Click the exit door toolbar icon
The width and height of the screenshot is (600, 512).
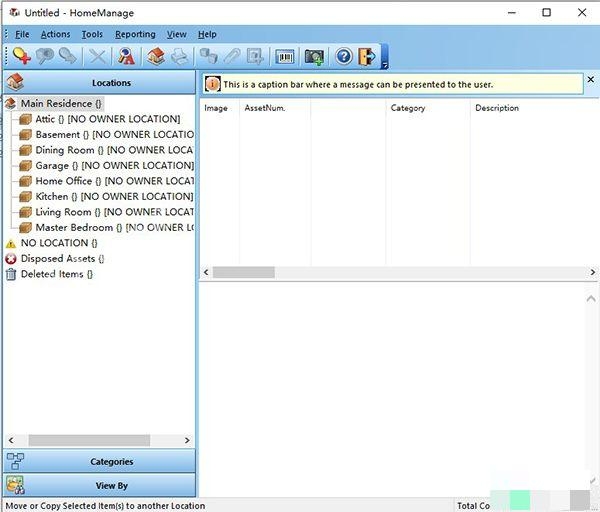click(367, 57)
